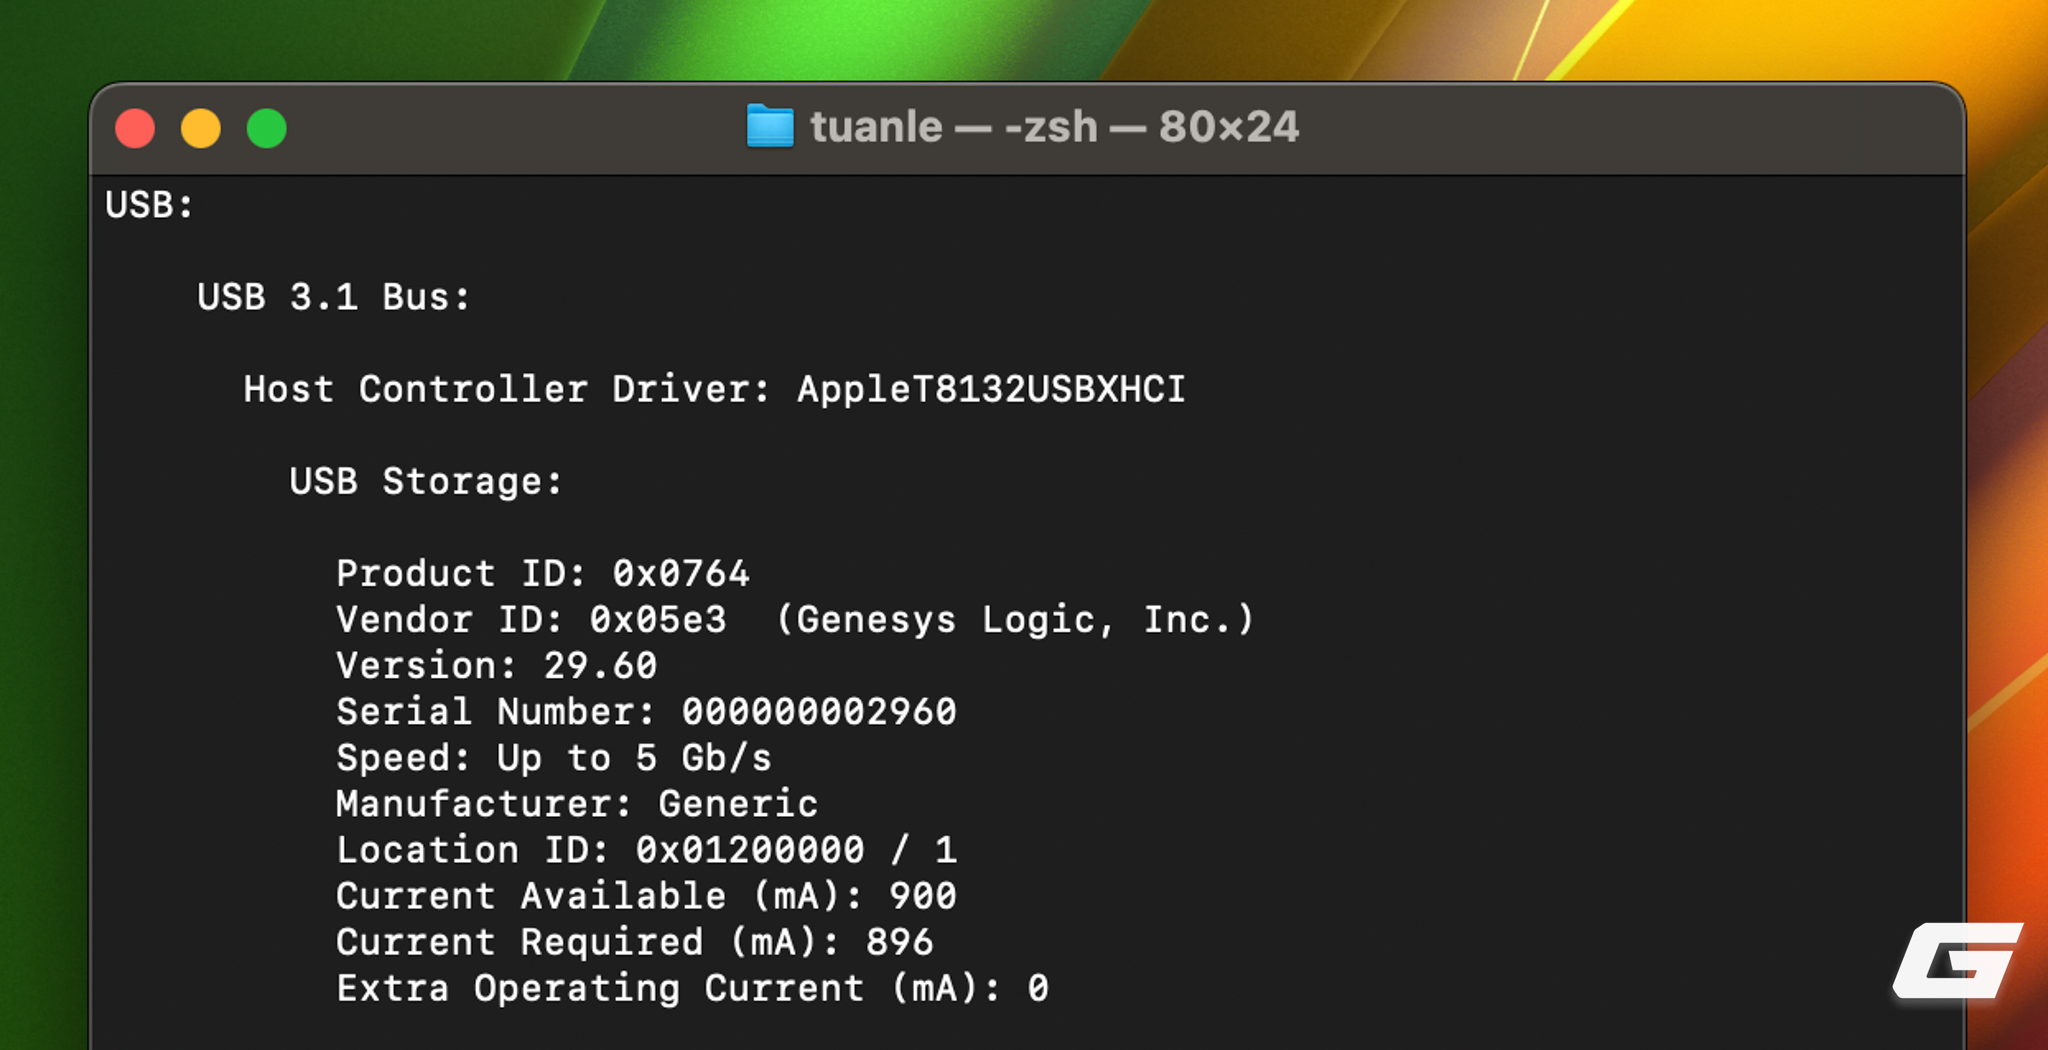Click the "Up to 5 Gb/s" speed text

click(x=634, y=757)
